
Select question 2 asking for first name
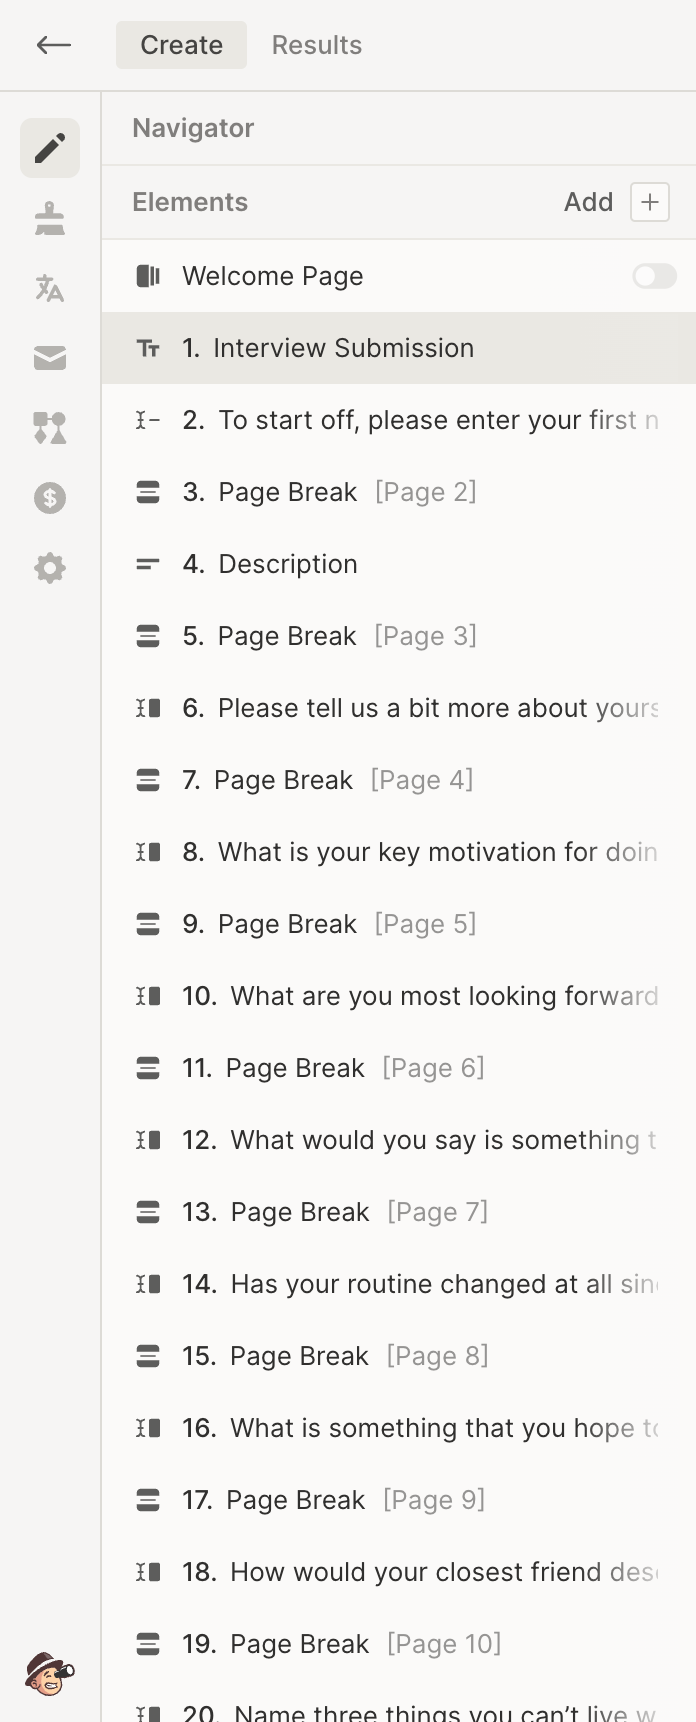coord(400,420)
